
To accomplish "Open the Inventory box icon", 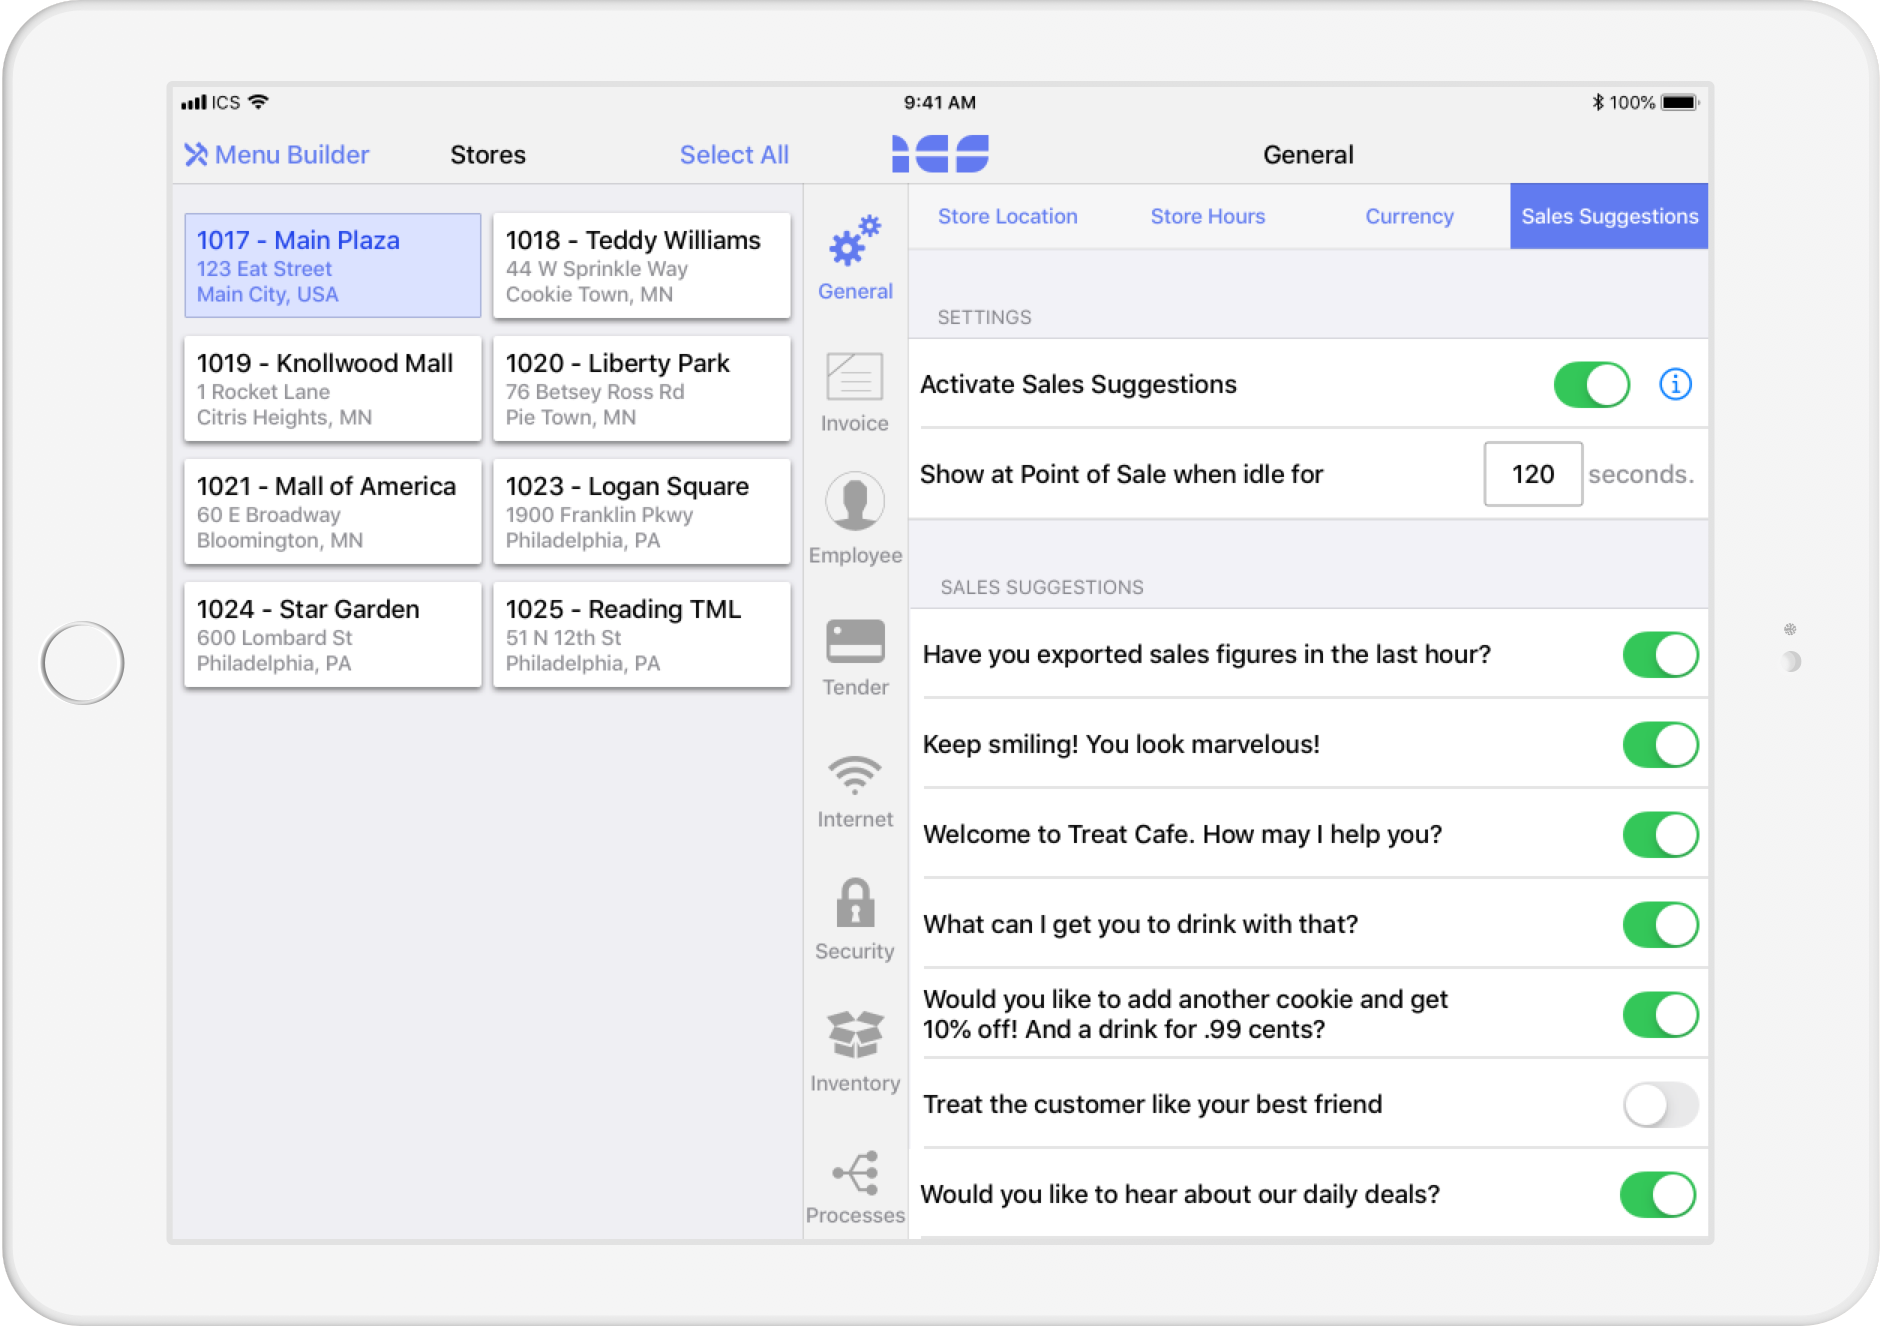I will point(855,1035).
